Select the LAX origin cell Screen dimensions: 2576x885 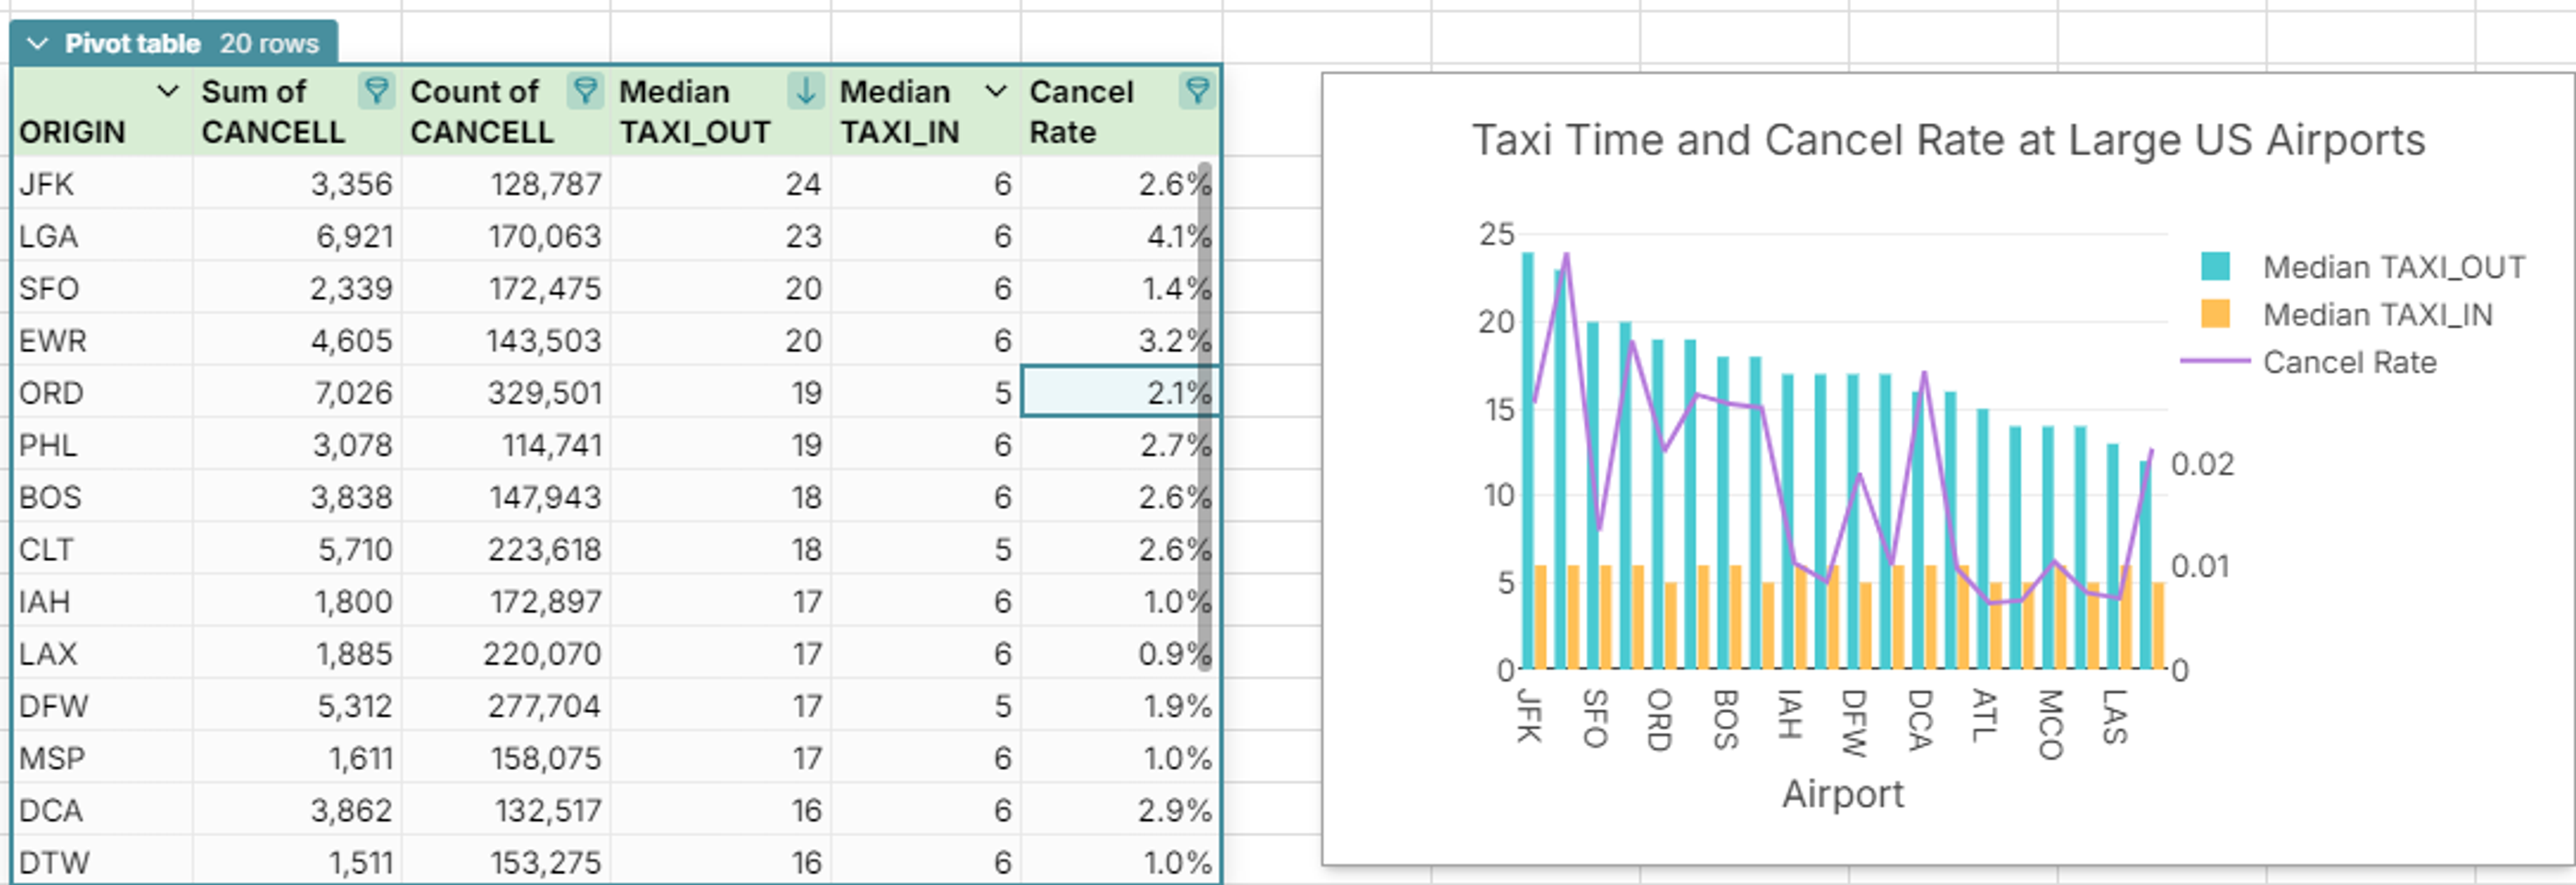coord(102,652)
